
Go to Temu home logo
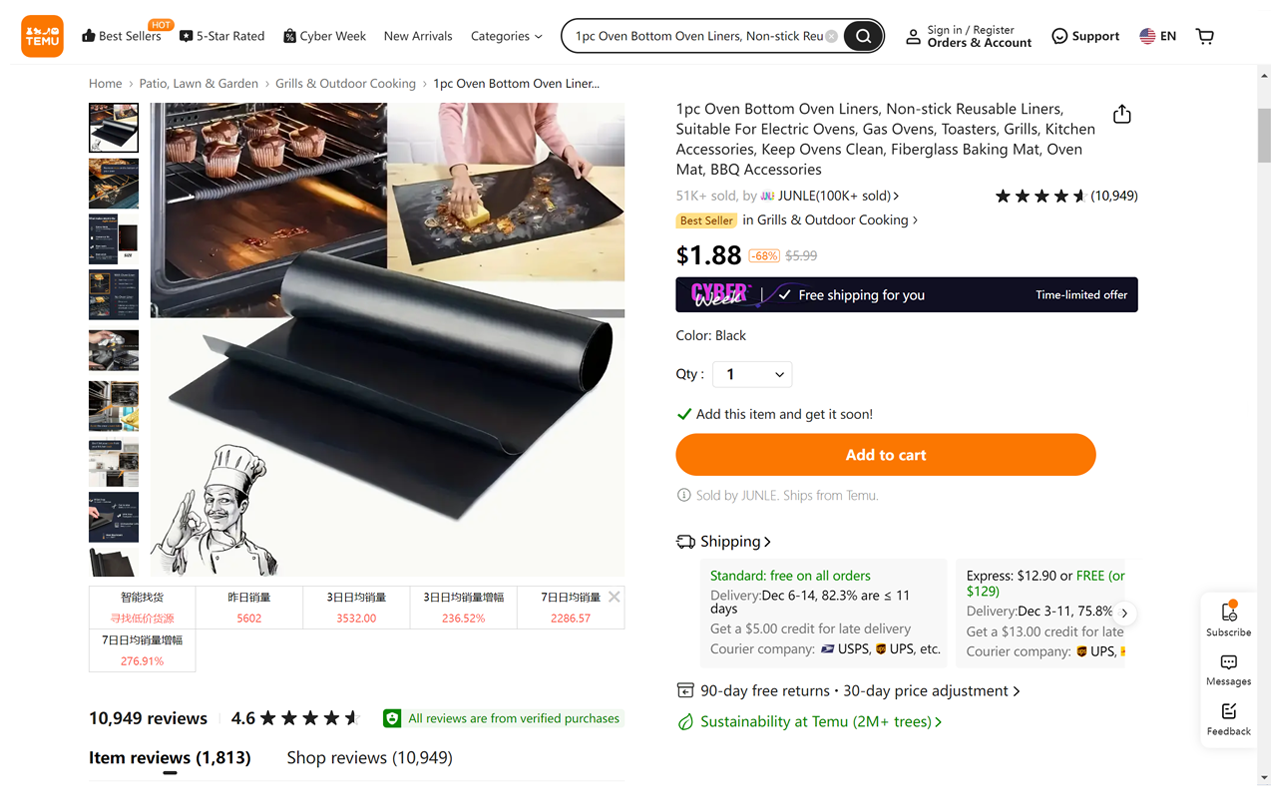tap(42, 36)
